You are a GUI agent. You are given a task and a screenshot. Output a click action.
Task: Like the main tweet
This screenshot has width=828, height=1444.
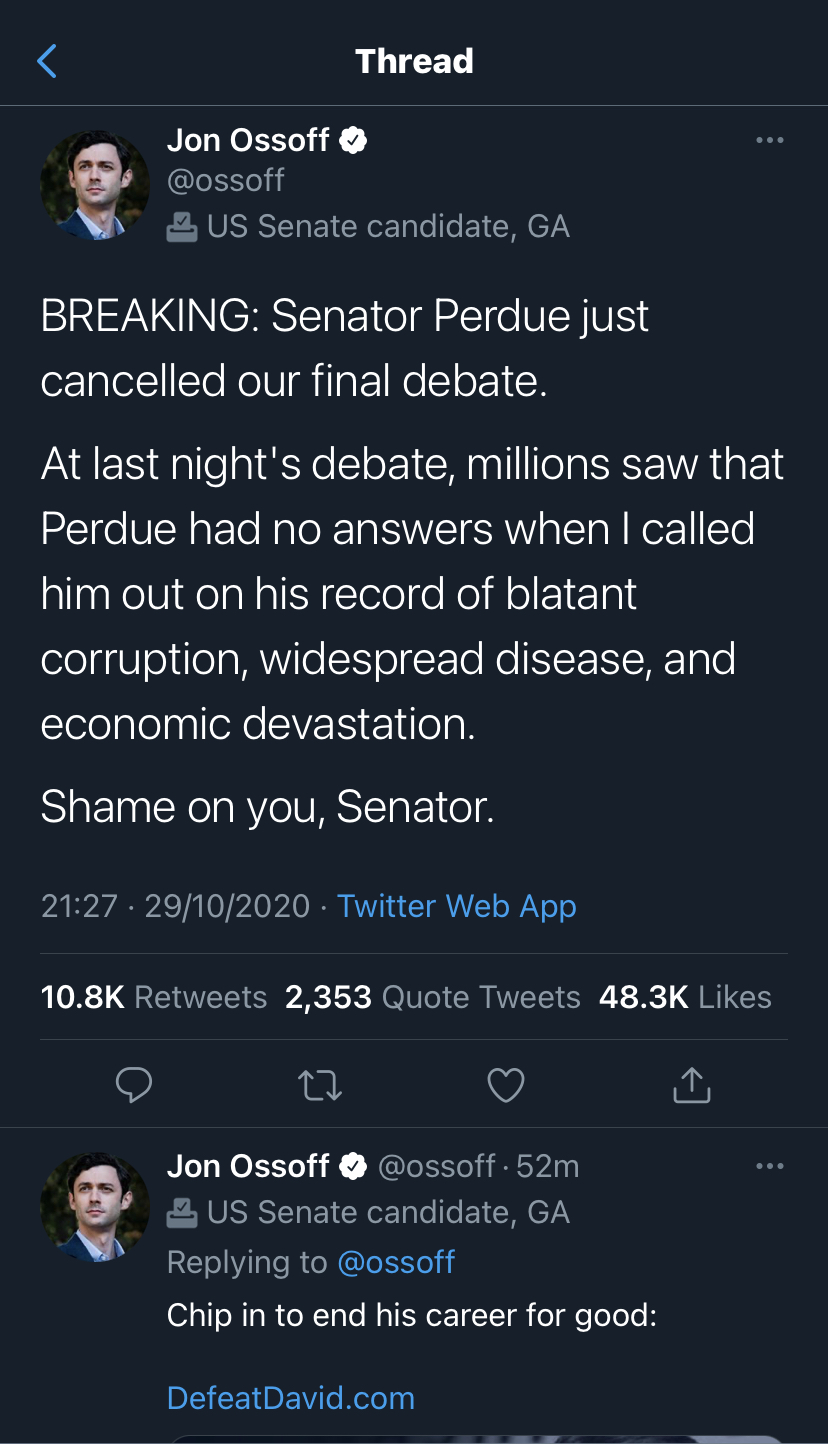pos(505,1085)
